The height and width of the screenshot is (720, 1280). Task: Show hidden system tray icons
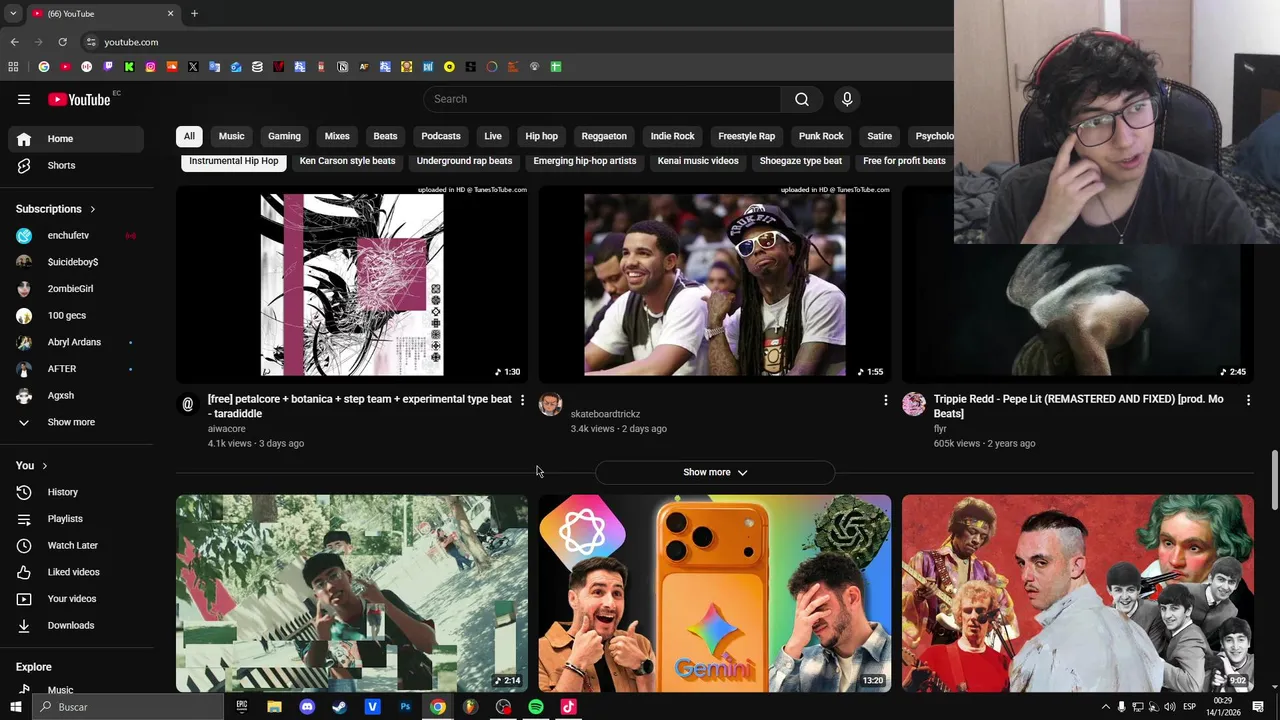[1105, 707]
